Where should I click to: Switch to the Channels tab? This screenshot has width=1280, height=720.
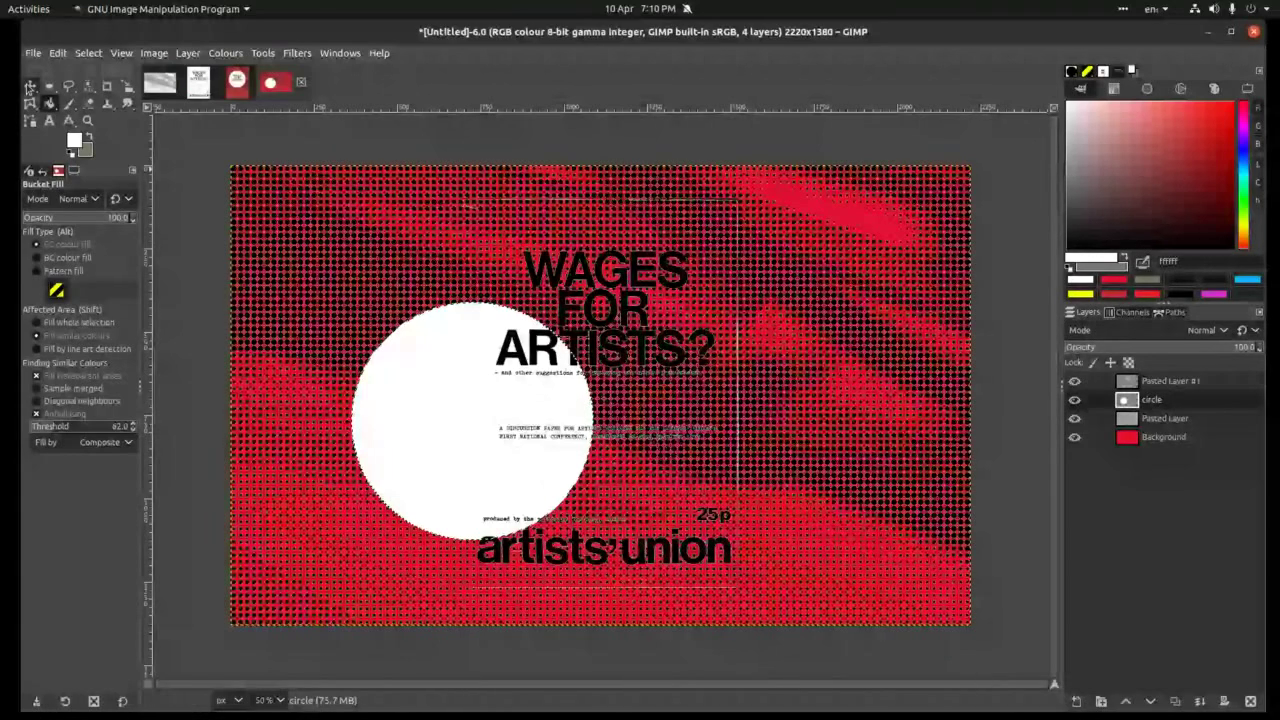1127,312
